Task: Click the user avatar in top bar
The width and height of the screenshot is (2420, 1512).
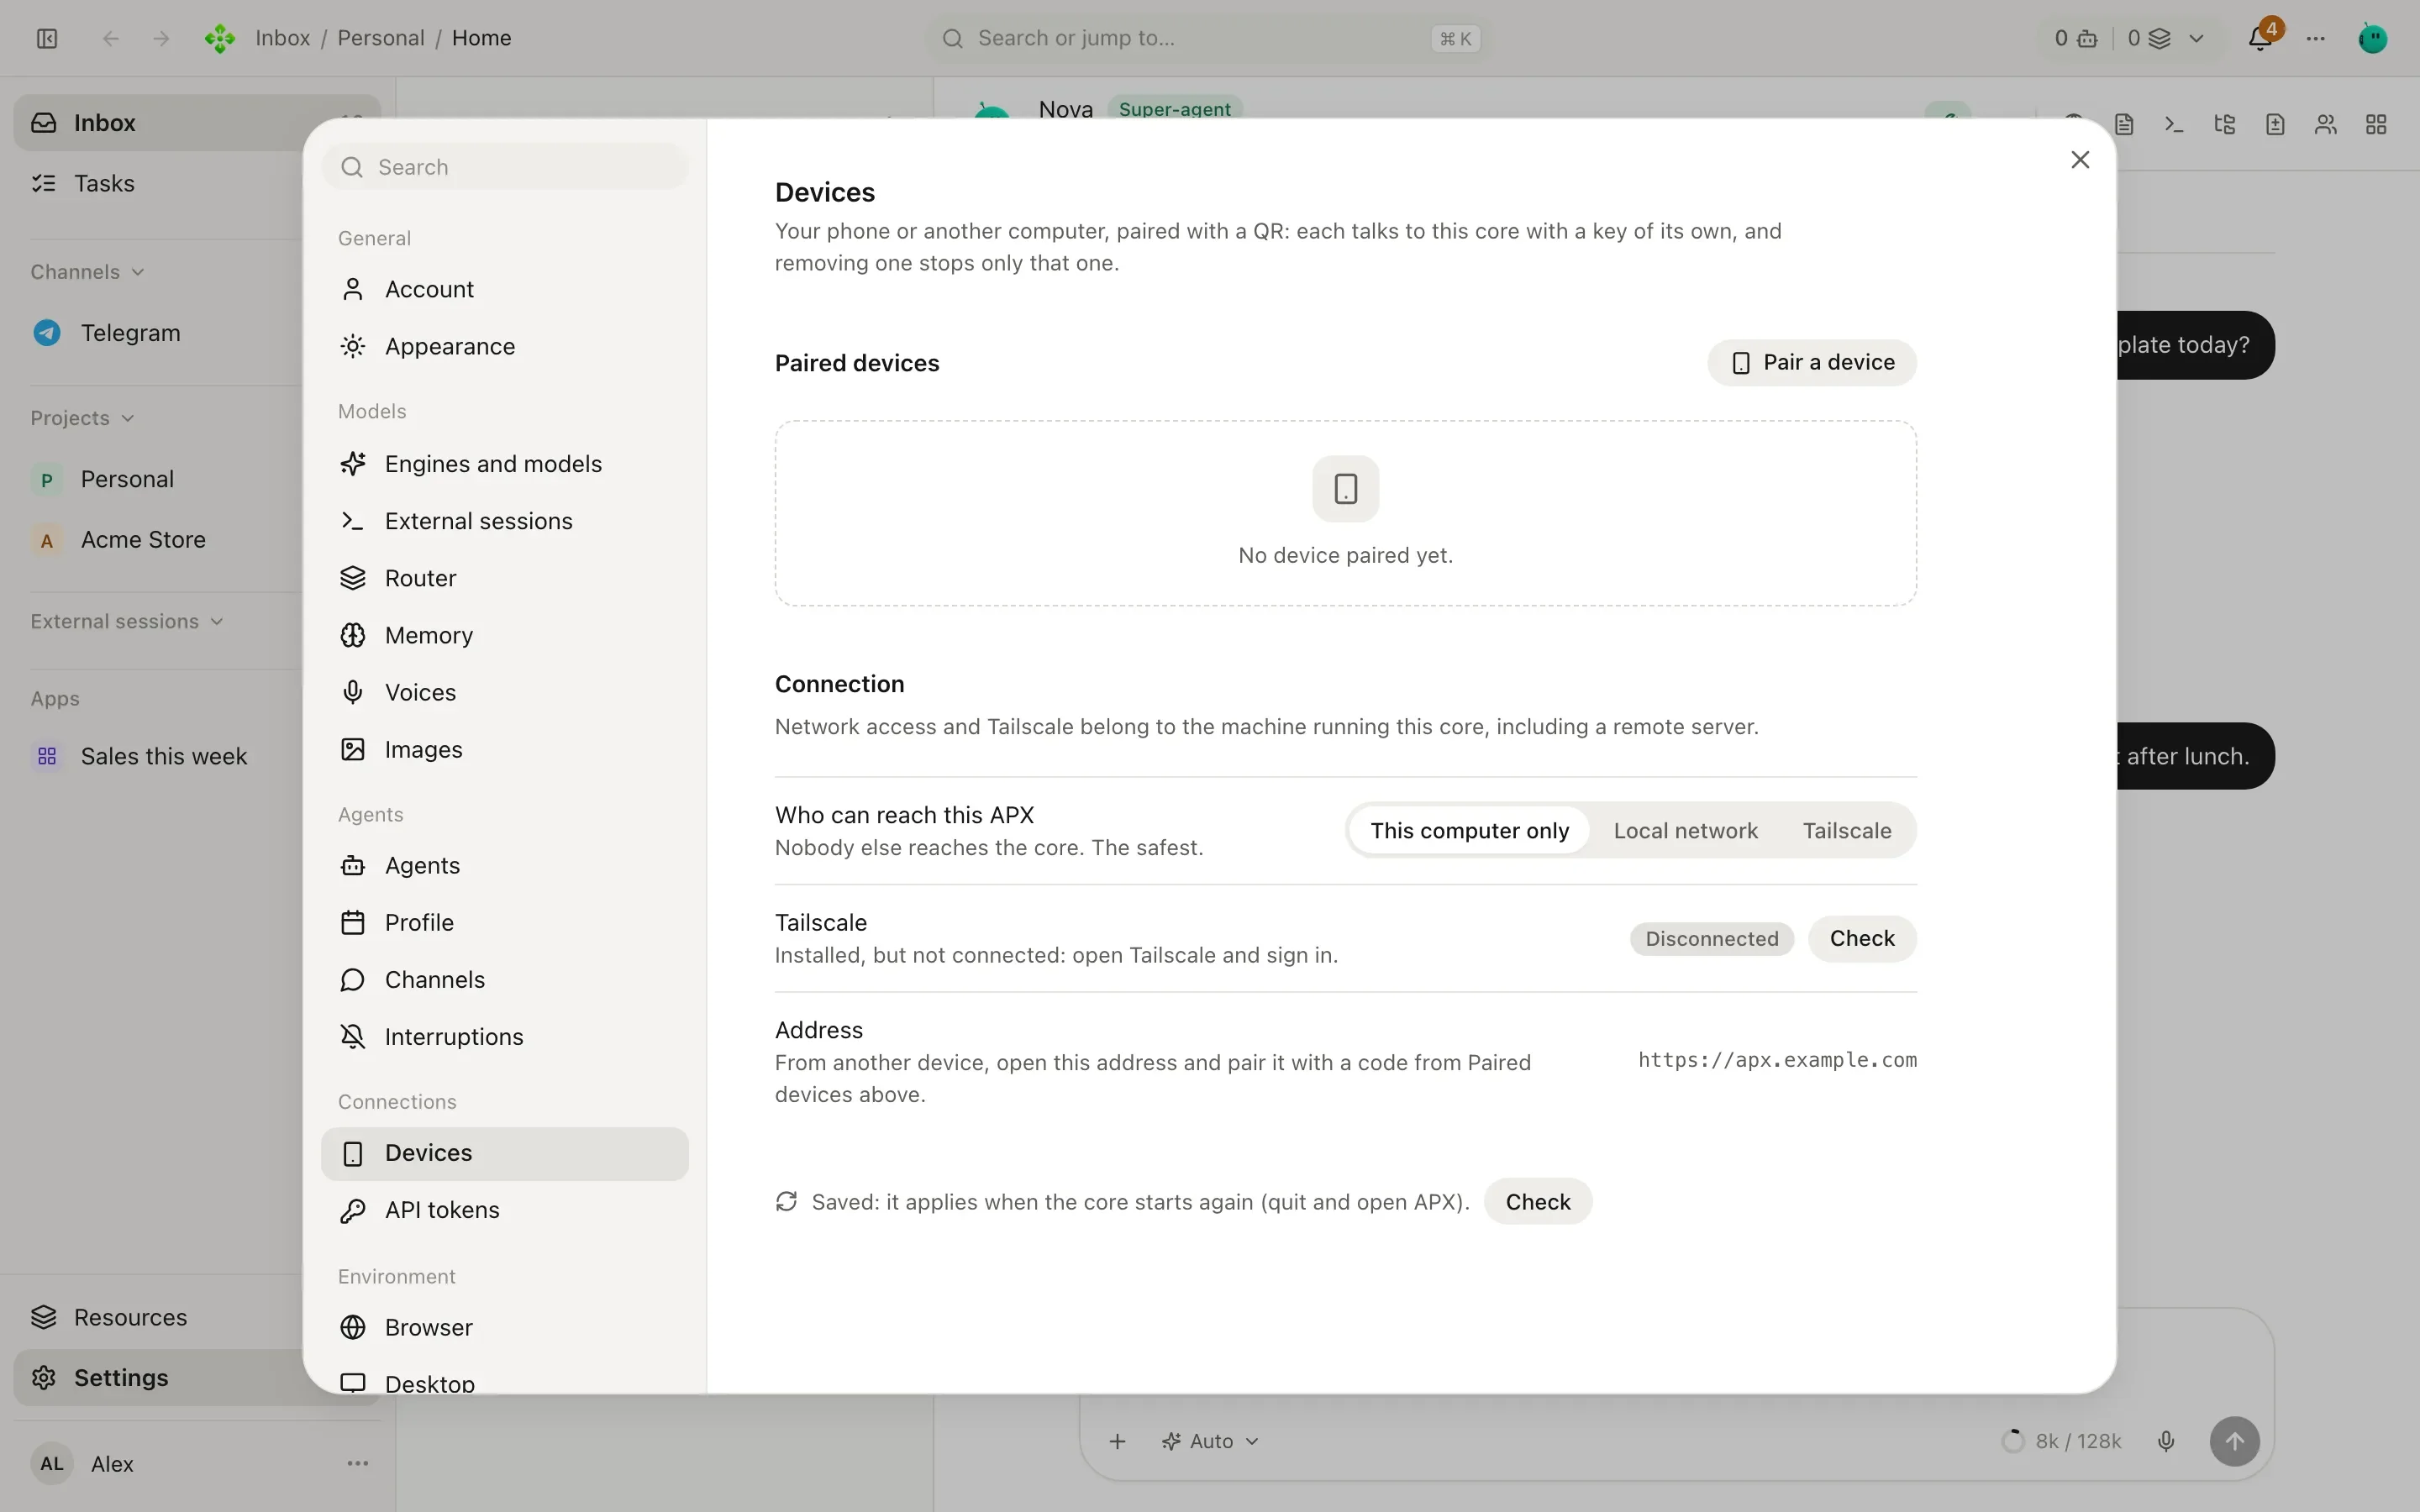Action: 2373,38
